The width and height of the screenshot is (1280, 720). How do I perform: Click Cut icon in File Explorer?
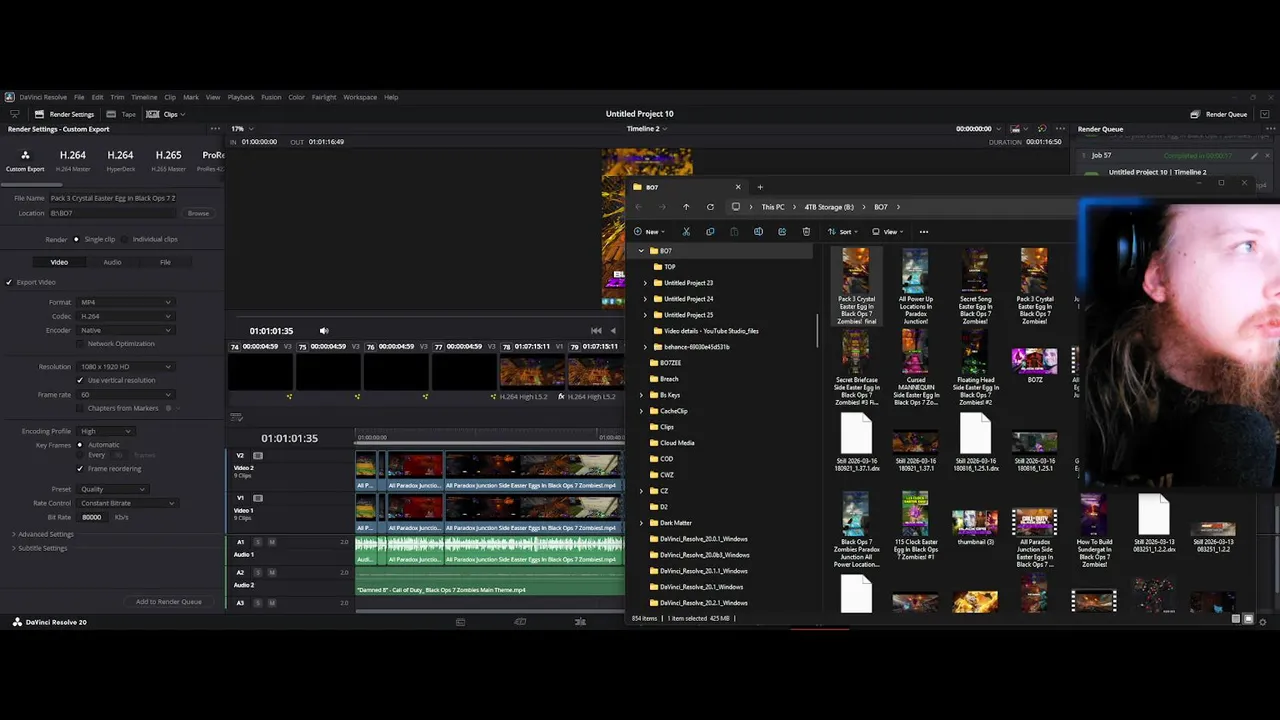(x=686, y=232)
